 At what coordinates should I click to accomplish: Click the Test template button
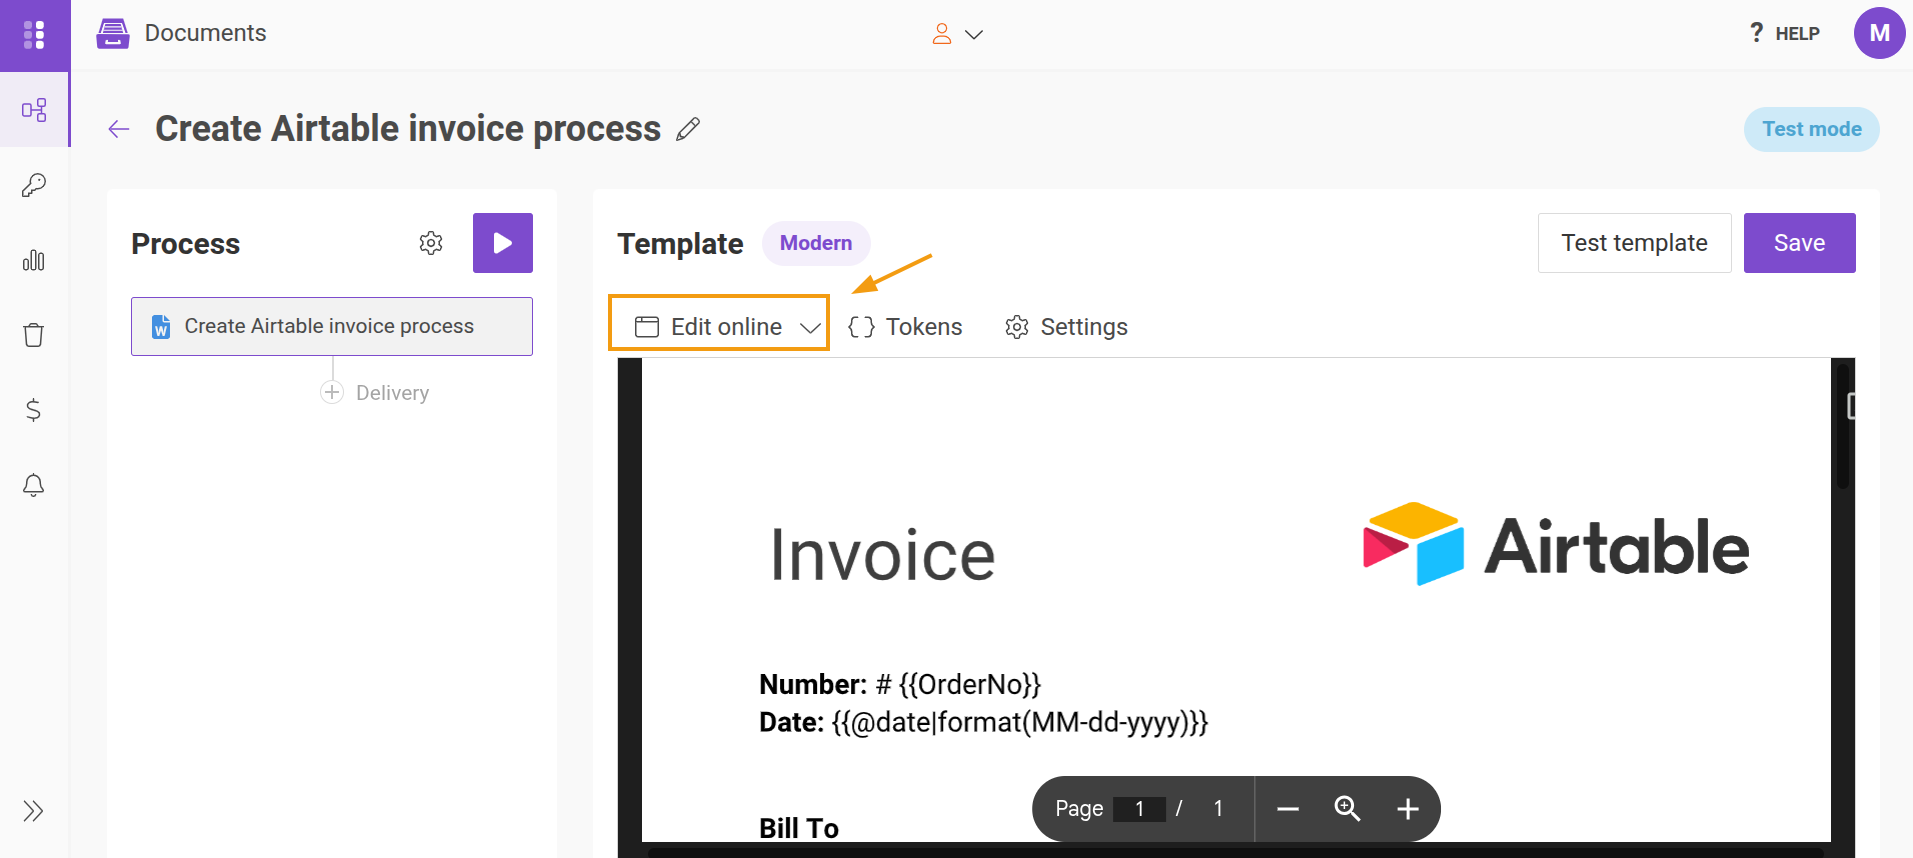pyautogui.click(x=1635, y=243)
